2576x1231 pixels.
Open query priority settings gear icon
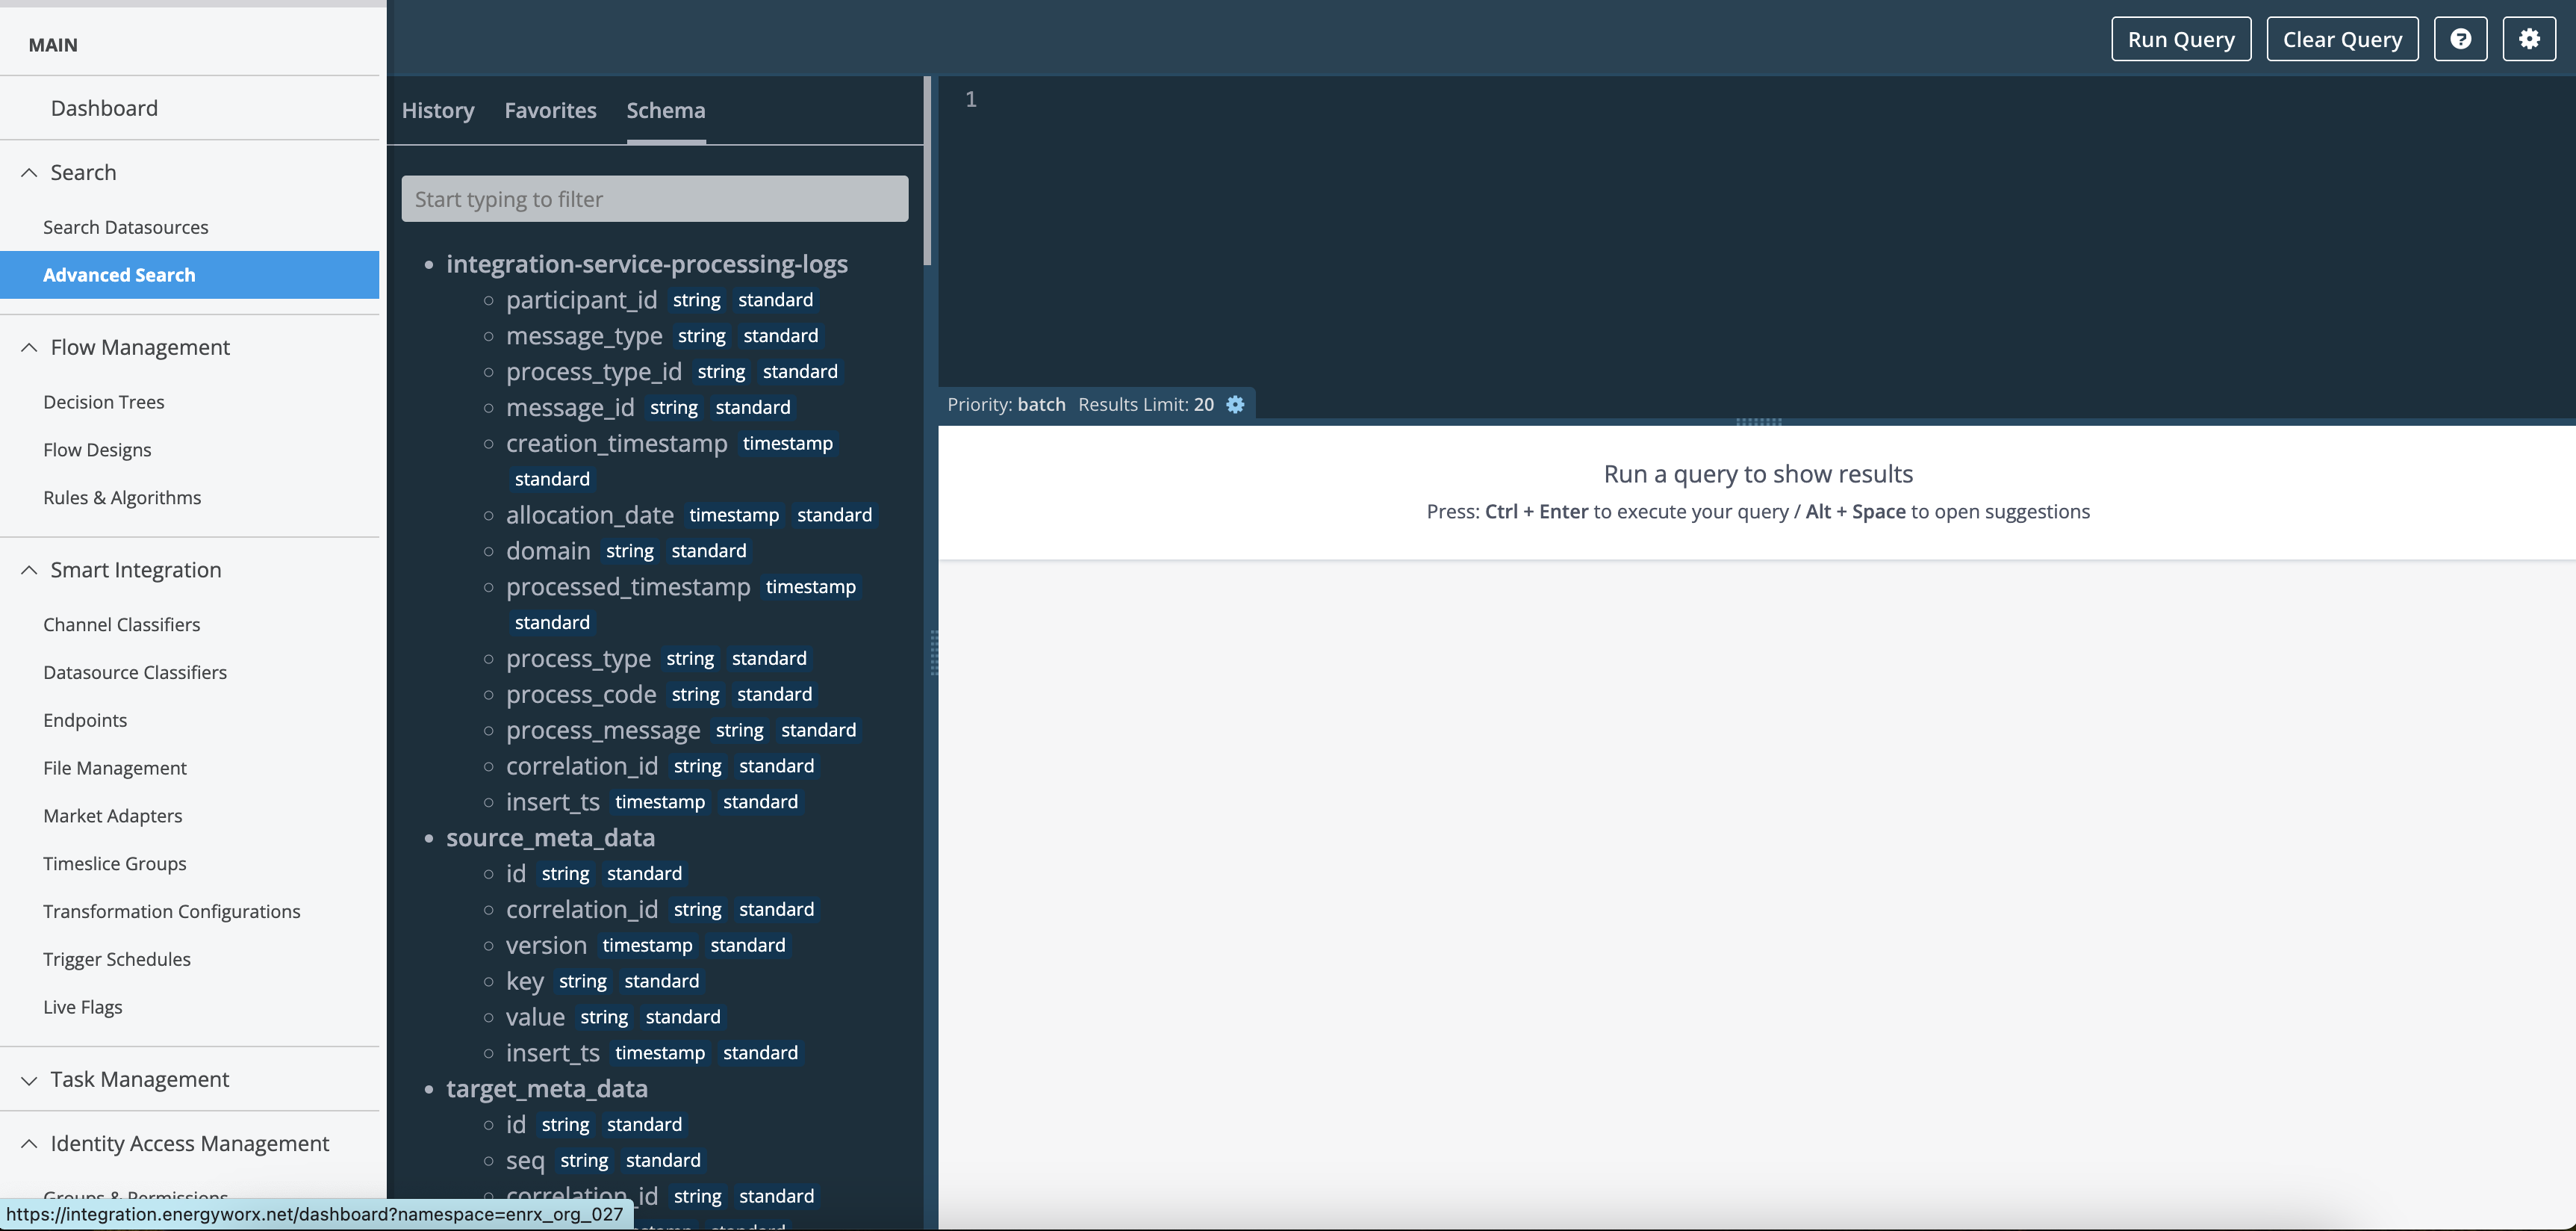[x=1235, y=404]
